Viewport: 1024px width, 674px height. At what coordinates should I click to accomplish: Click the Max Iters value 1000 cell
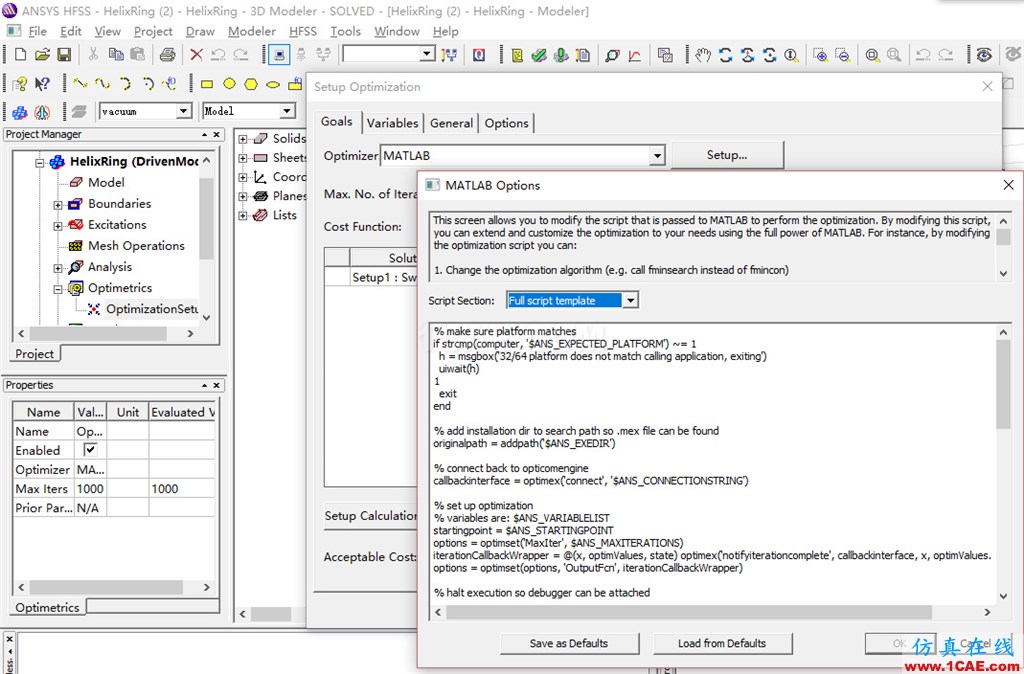pyautogui.click(x=90, y=489)
